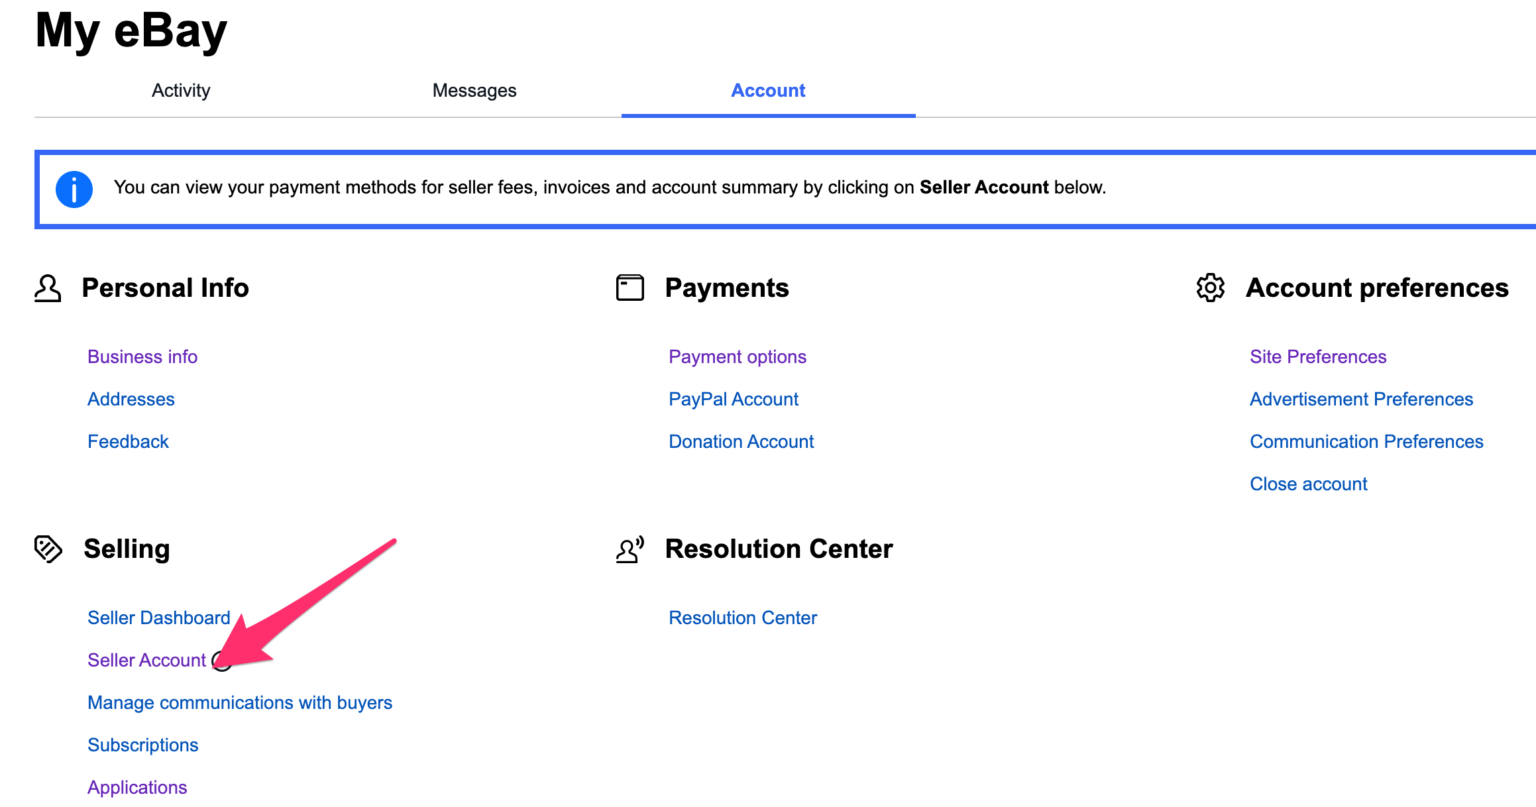Click the Close account link
The width and height of the screenshot is (1536, 807).
(1308, 483)
